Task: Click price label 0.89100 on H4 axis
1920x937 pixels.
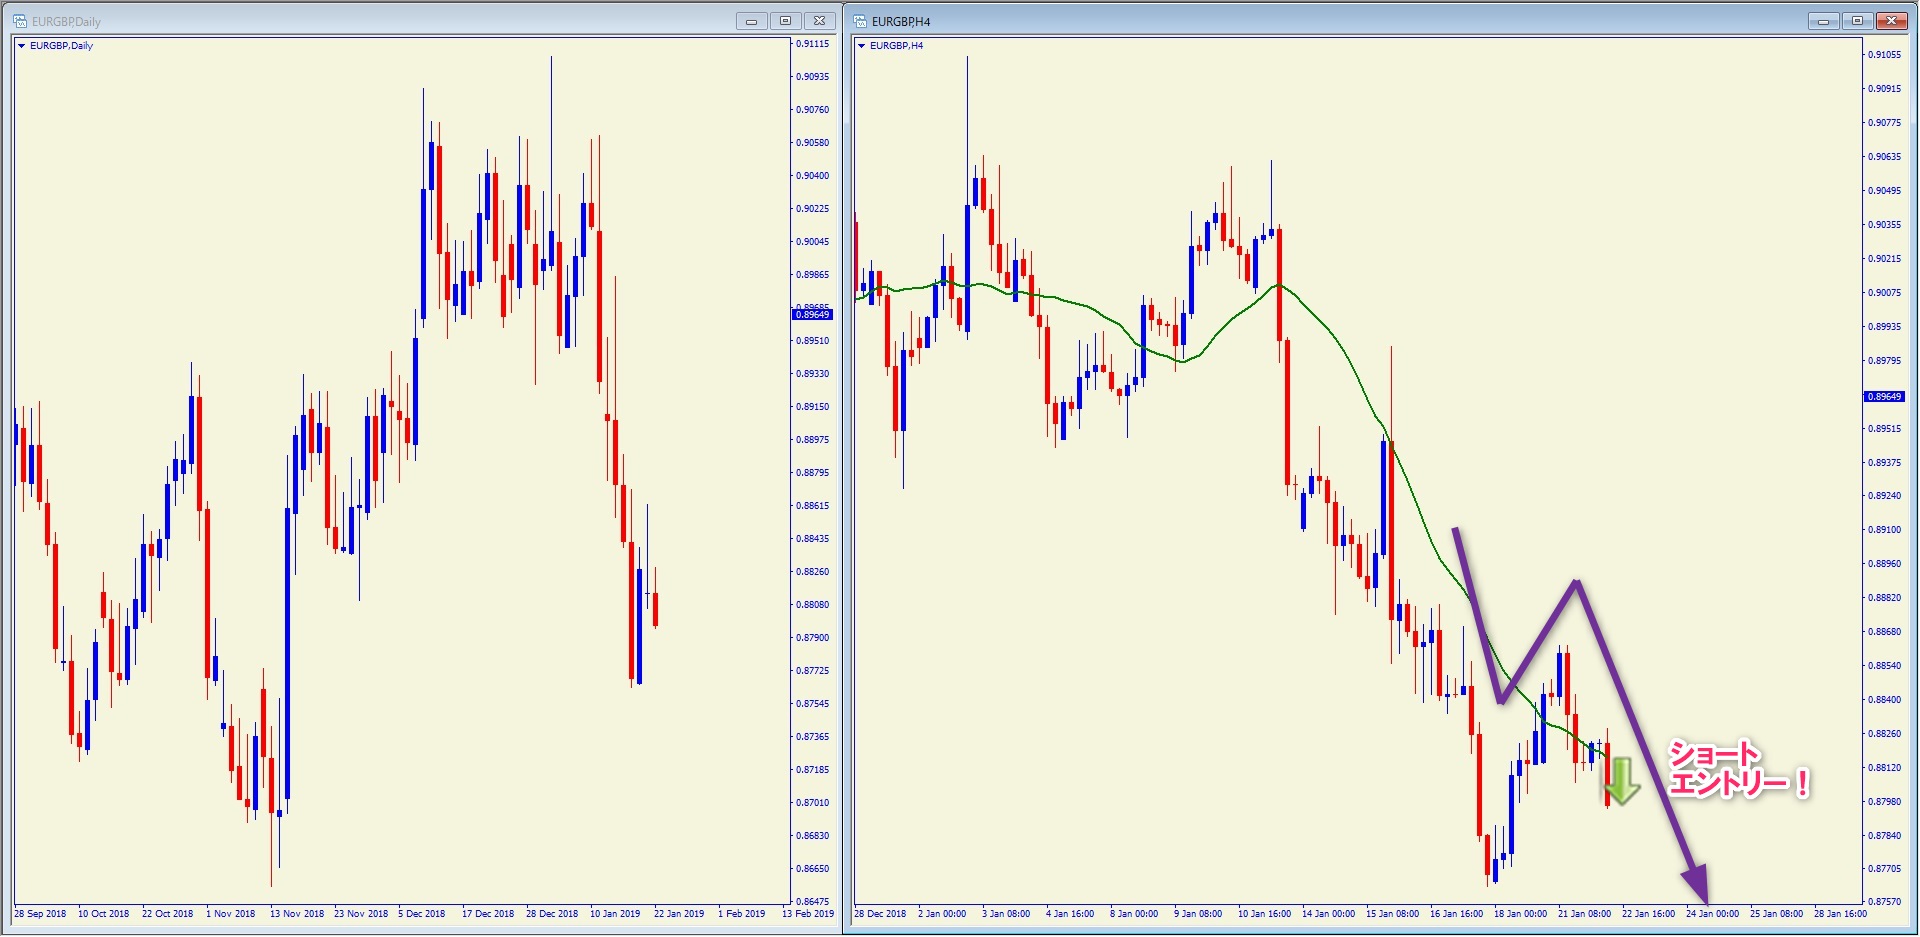Action: tap(1884, 530)
